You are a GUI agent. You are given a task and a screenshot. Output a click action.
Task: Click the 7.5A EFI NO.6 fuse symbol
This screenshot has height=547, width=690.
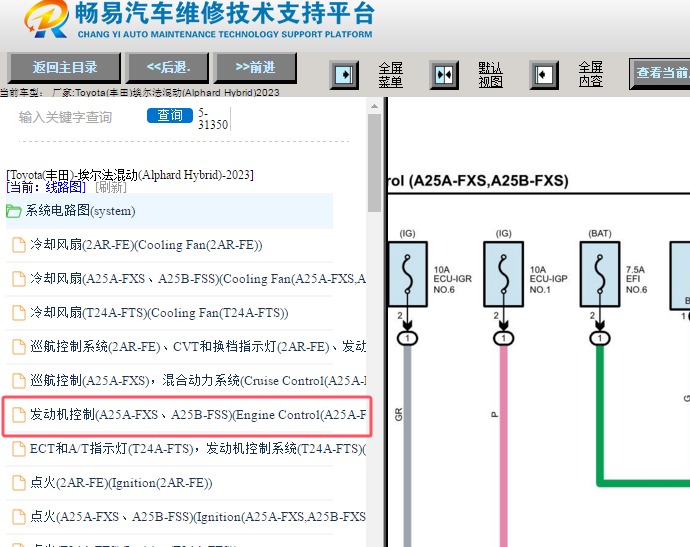point(600,274)
